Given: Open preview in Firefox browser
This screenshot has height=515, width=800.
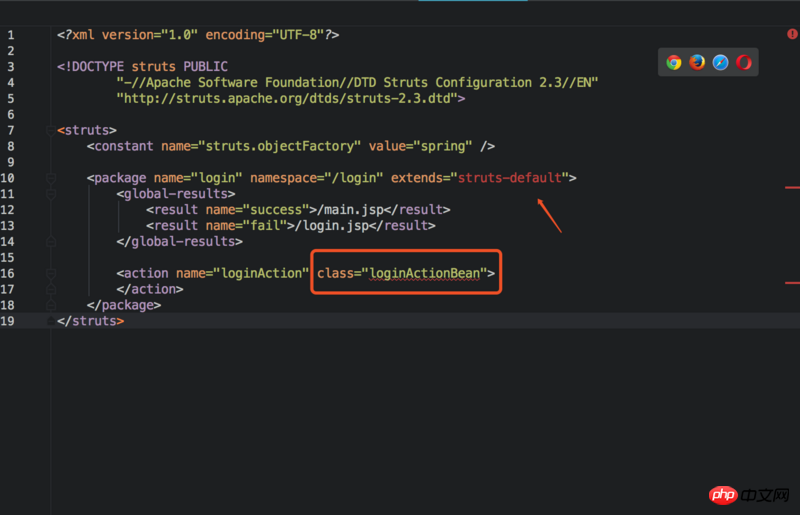Looking at the screenshot, I should 697,62.
